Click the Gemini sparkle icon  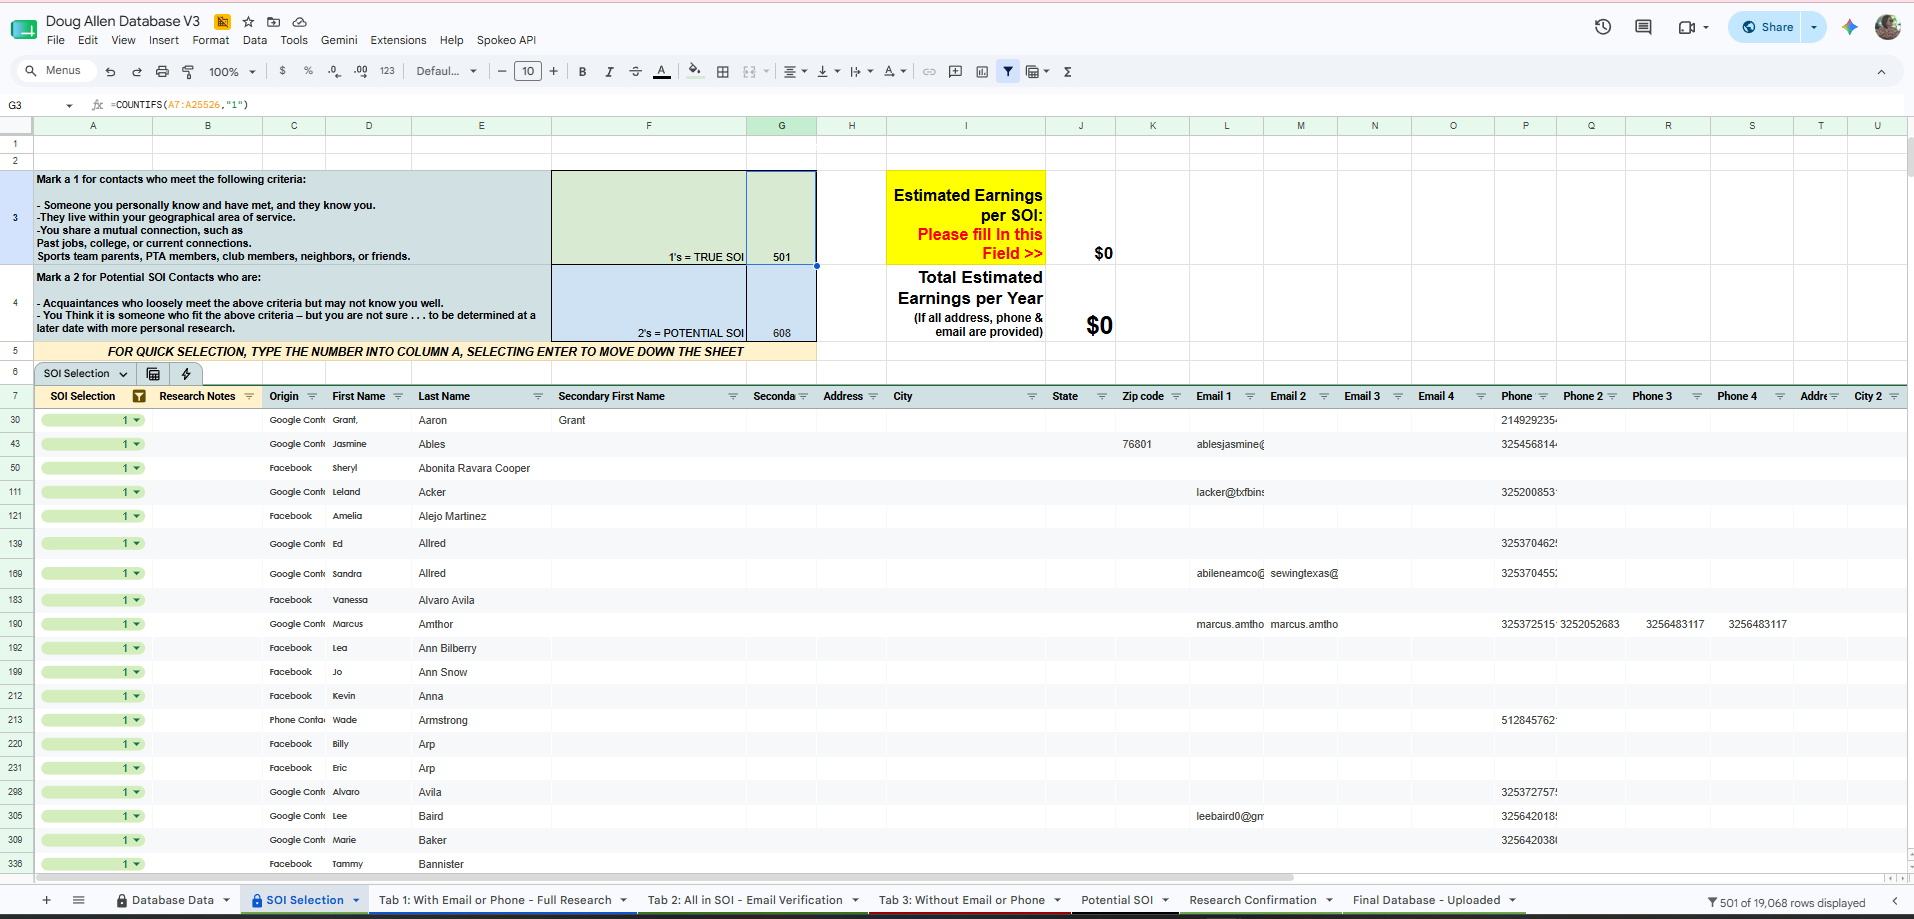click(1850, 27)
